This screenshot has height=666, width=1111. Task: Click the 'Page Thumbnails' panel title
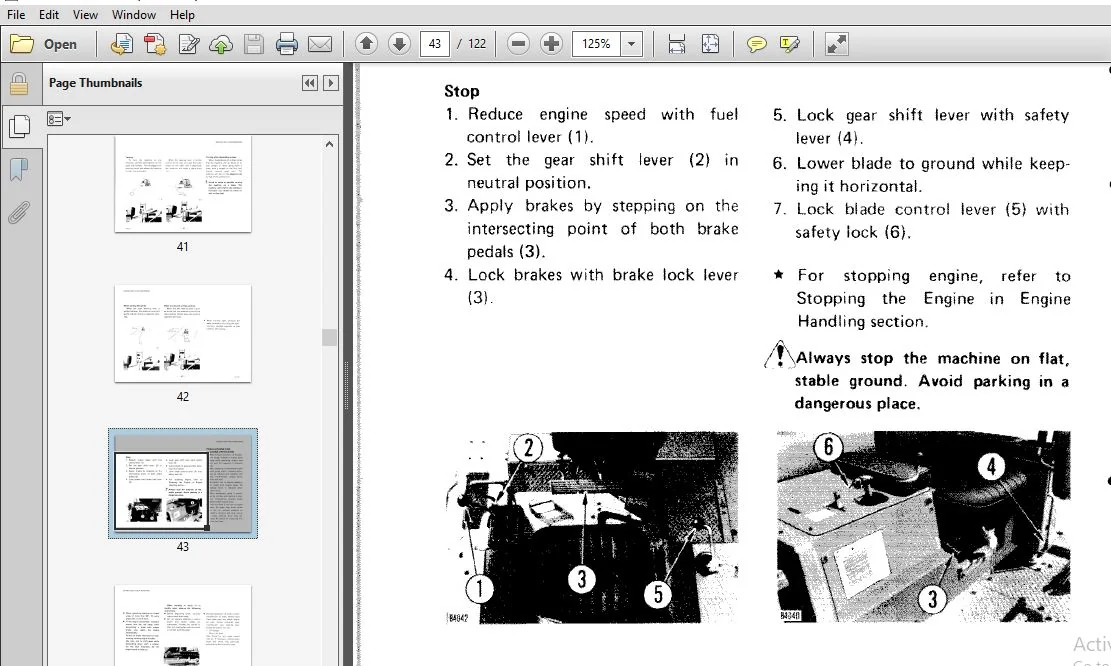(96, 83)
